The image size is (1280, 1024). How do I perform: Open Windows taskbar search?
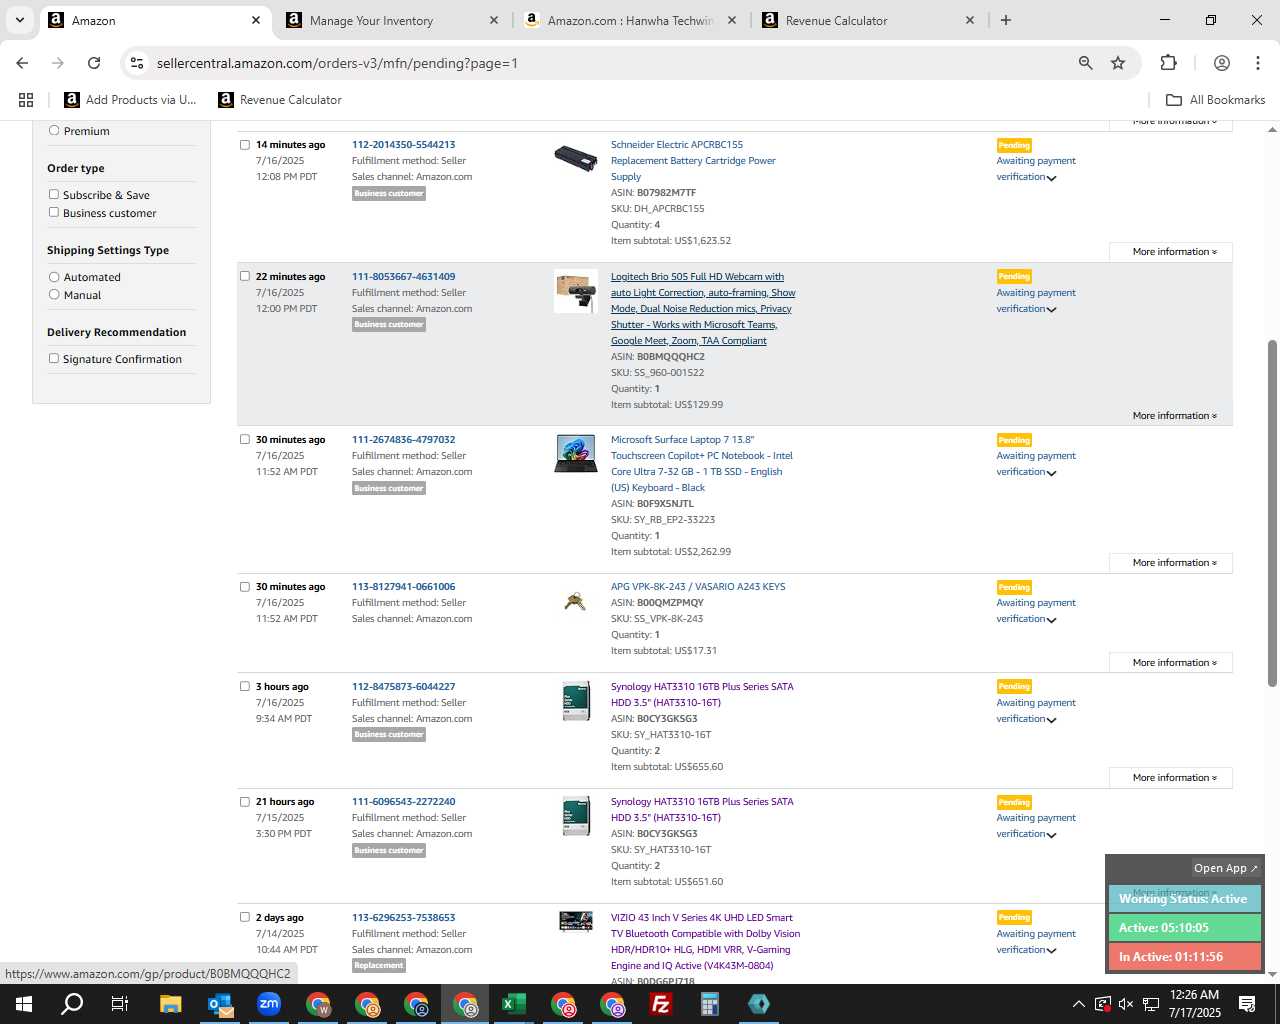pos(72,1004)
